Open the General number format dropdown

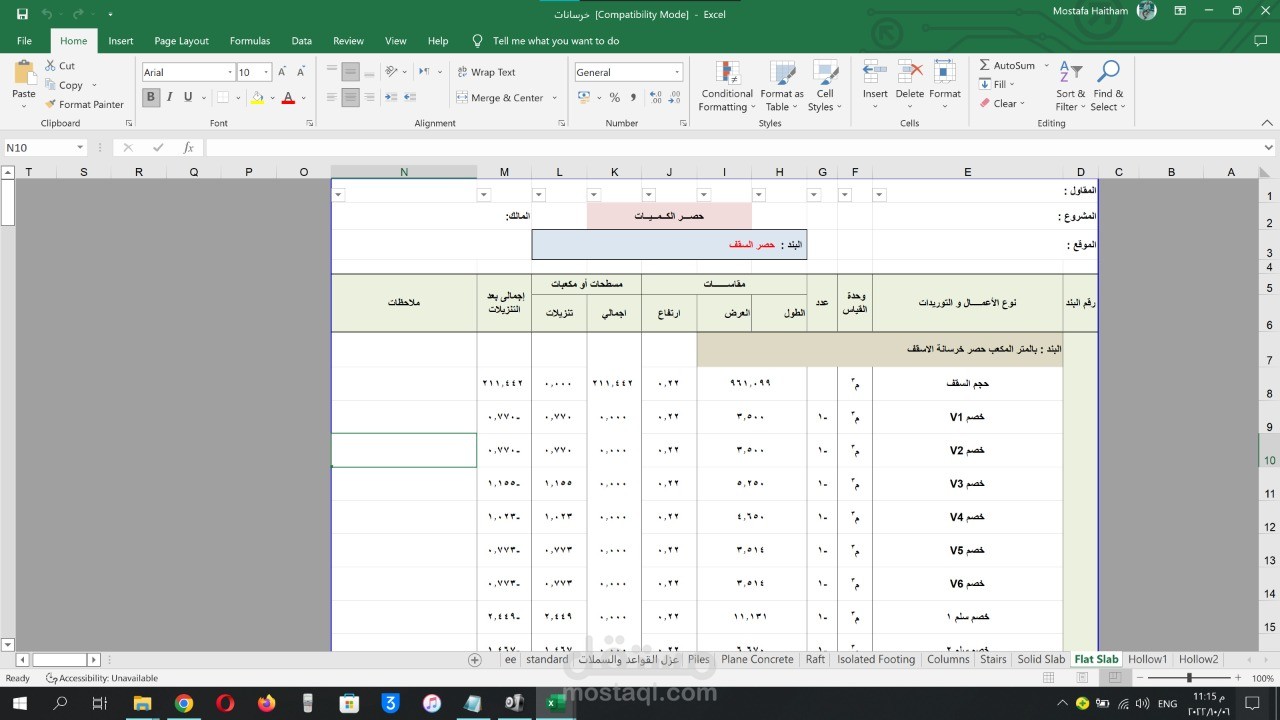point(677,72)
